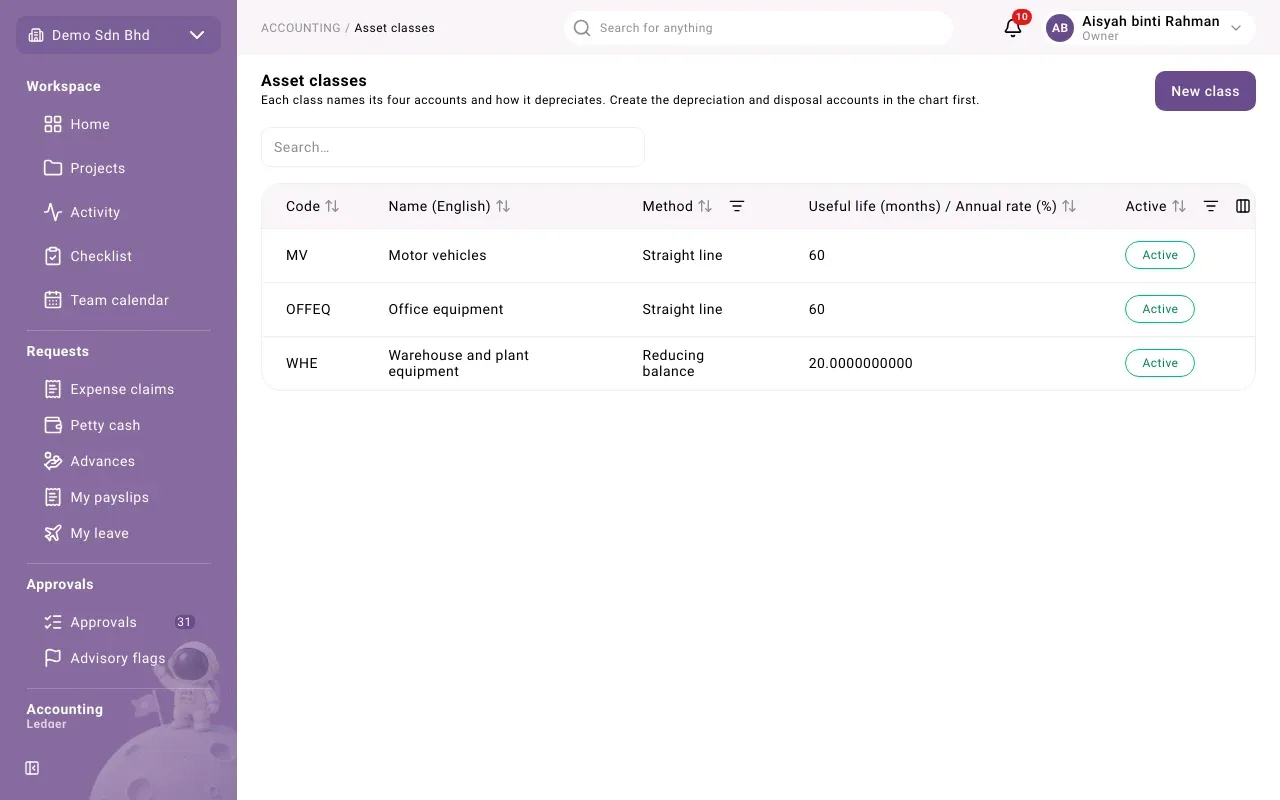This screenshot has height=800, width=1280.
Task: Open the Active column filter
Action: 1211,206
